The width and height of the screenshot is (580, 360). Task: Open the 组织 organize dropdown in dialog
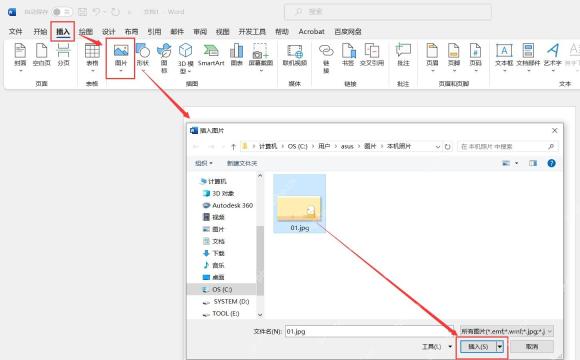coord(204,163)
